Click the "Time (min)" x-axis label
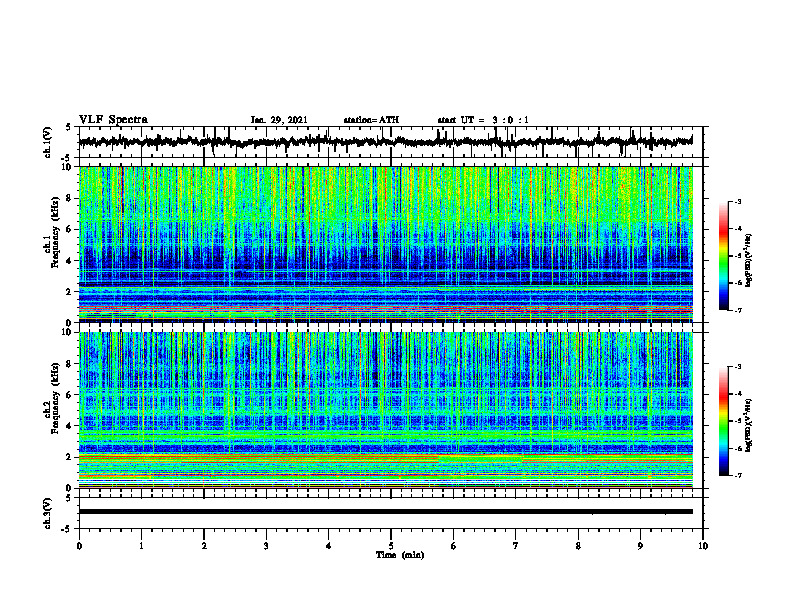The height and width of the screenshot is (612, 792). [400, 555]
